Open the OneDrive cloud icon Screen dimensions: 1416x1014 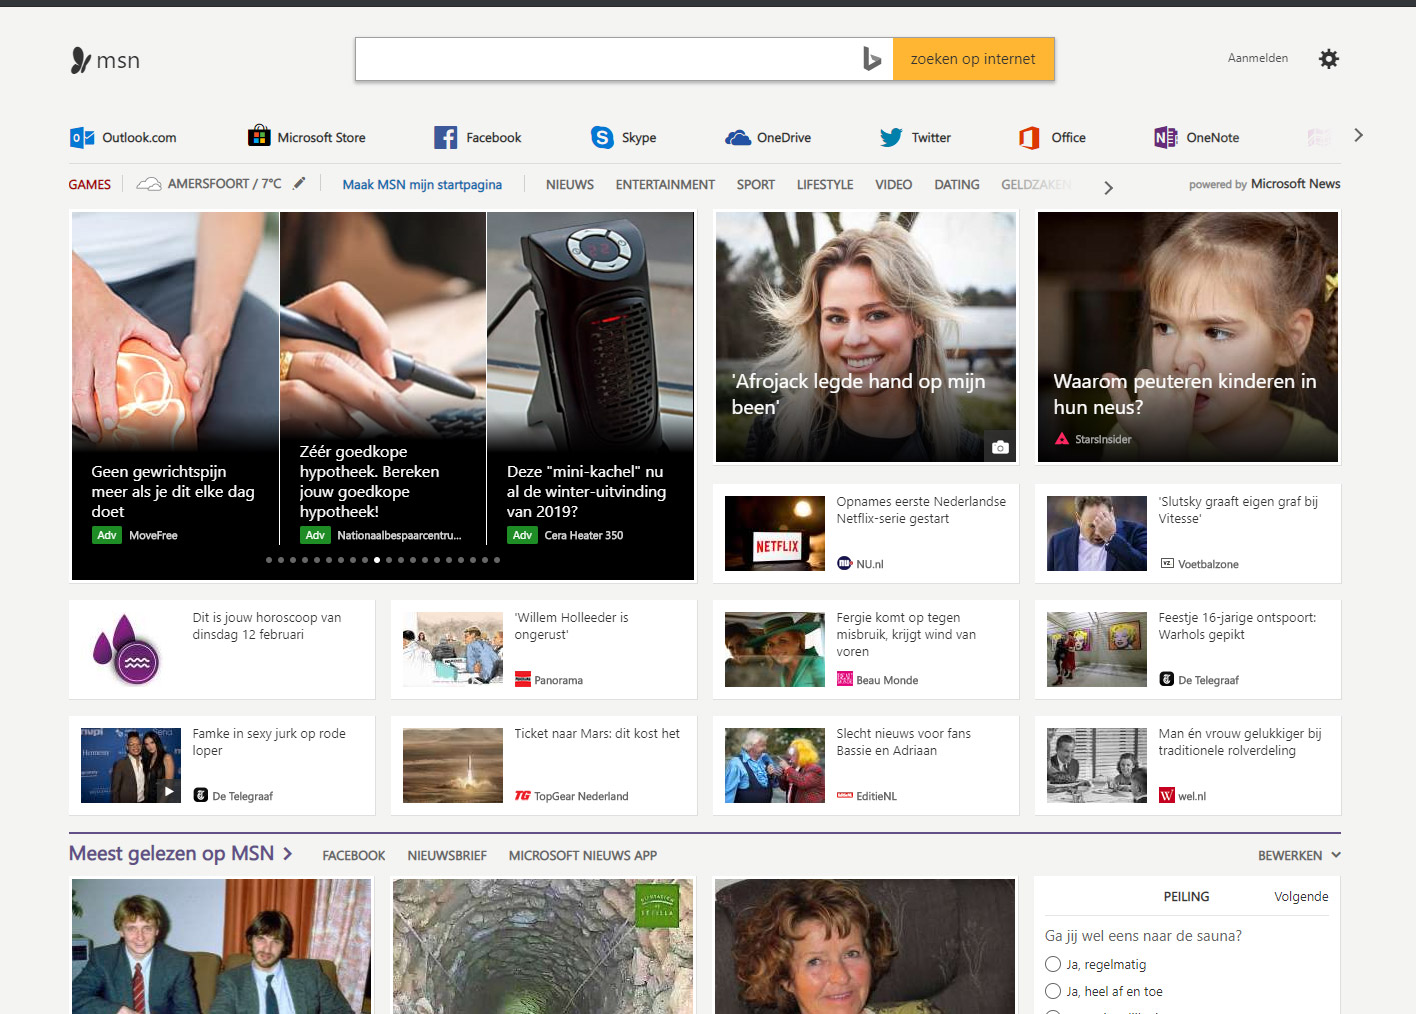click(738, 138)
